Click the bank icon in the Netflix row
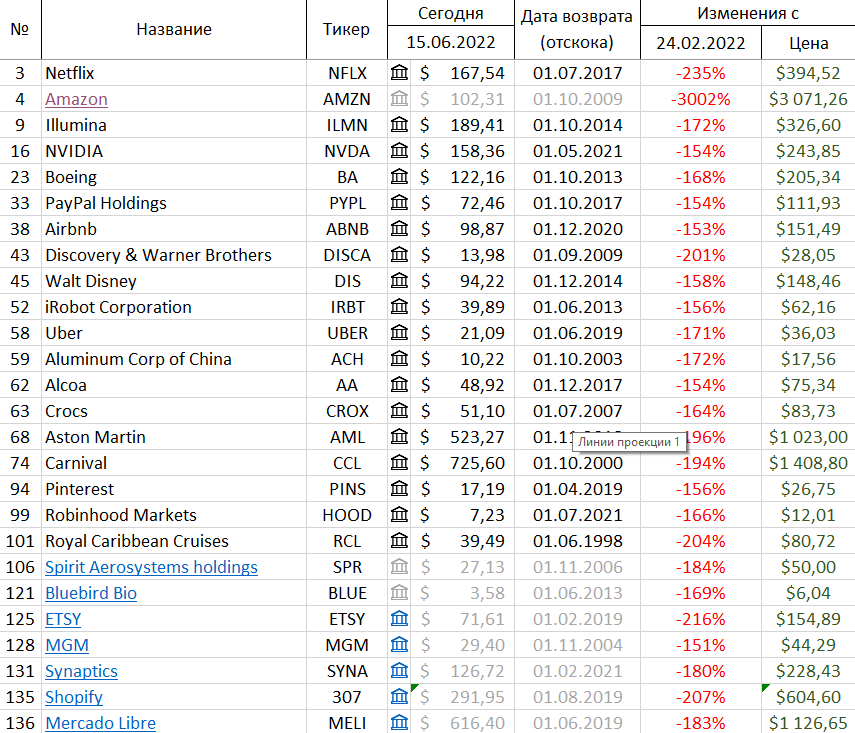The image size is (855, 733). point(399,73)
